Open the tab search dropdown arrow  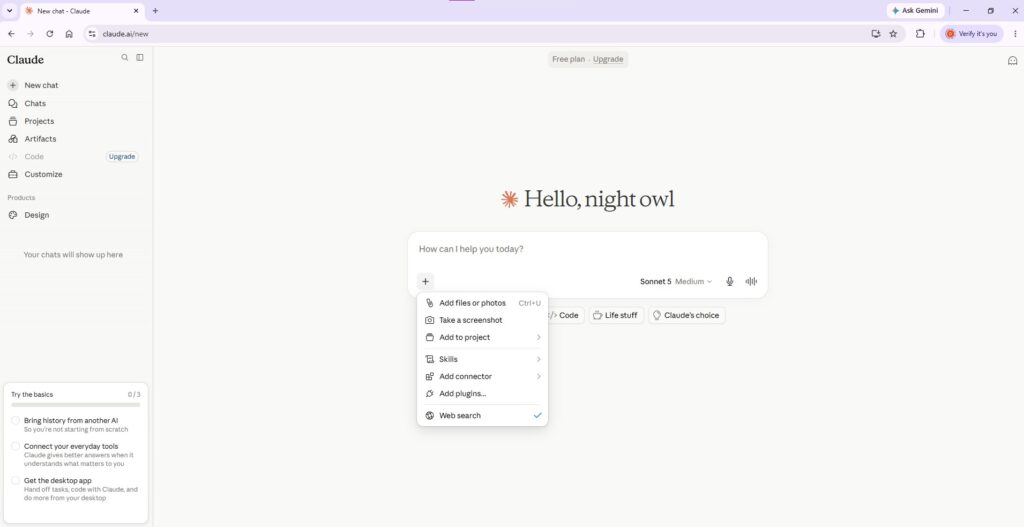coord(9,10)
